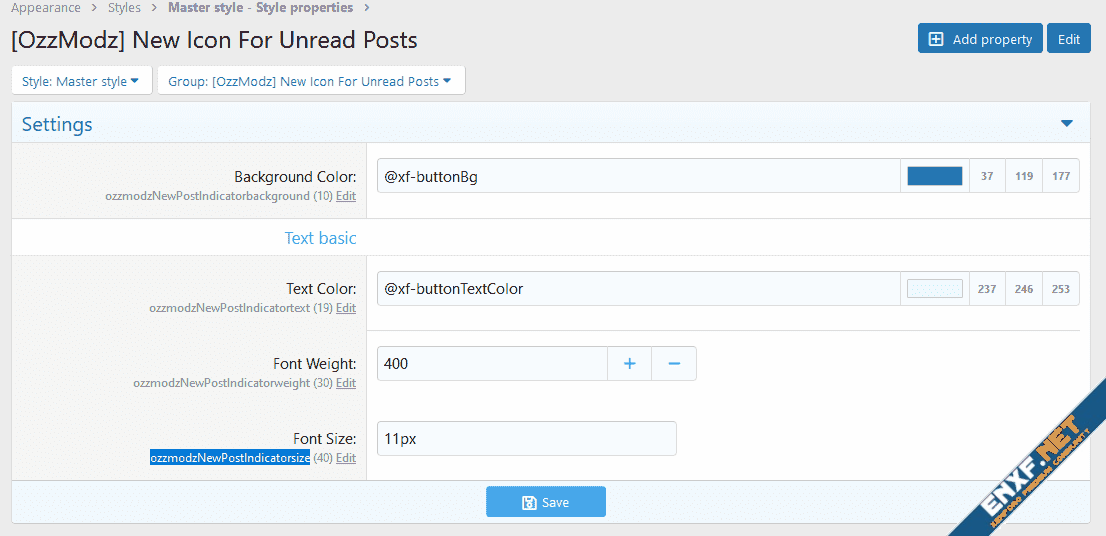Screen dimensions: 1106x536
Task: Open the Group: [OzzModz] dropdown
Action: (310, 81)
